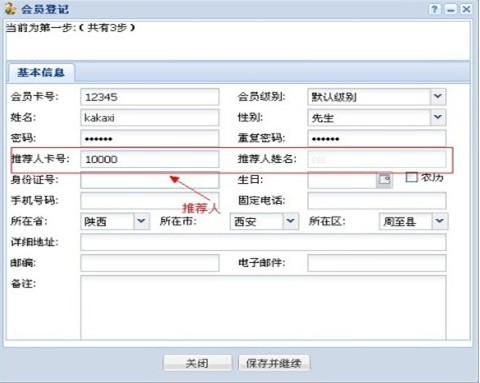Click inside the 备注 text area

(x=263, y=307)
